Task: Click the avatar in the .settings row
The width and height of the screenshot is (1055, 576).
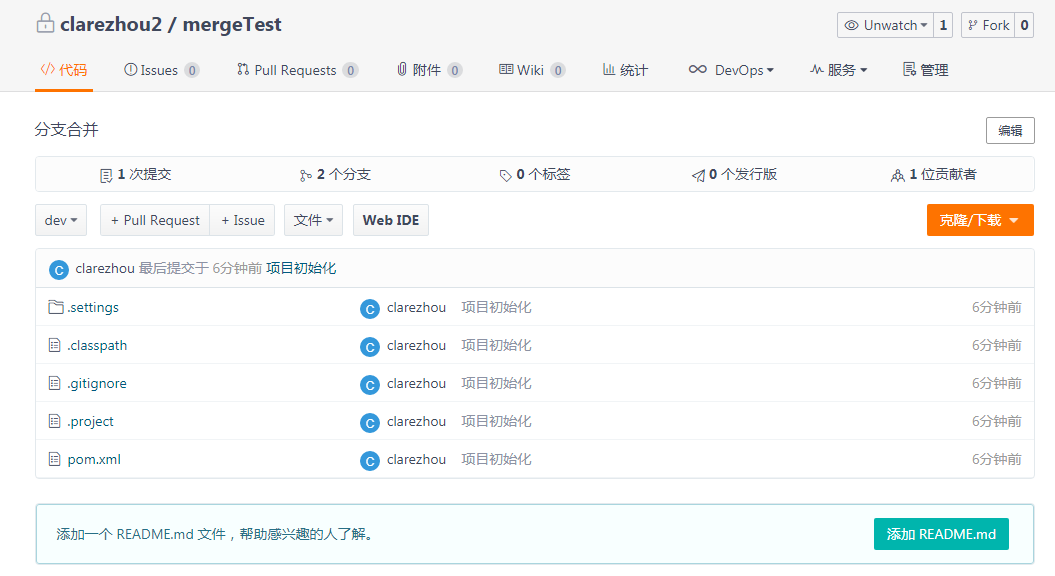Action: 369,309
